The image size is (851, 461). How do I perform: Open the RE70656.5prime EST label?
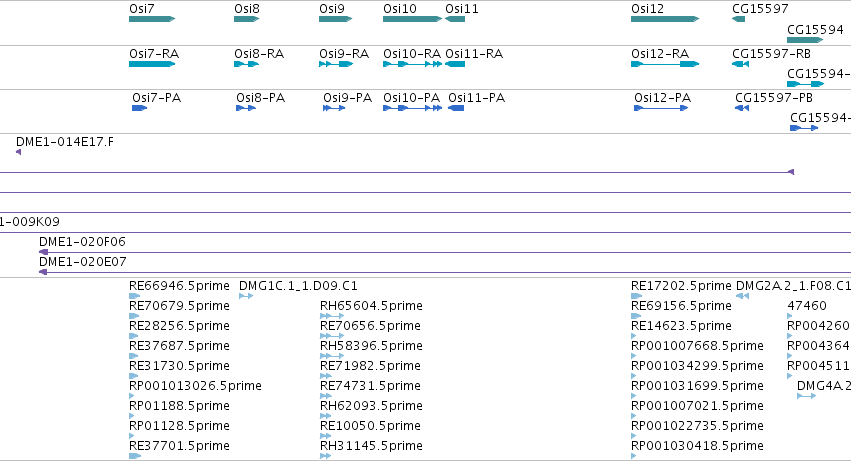pos(370,326)
